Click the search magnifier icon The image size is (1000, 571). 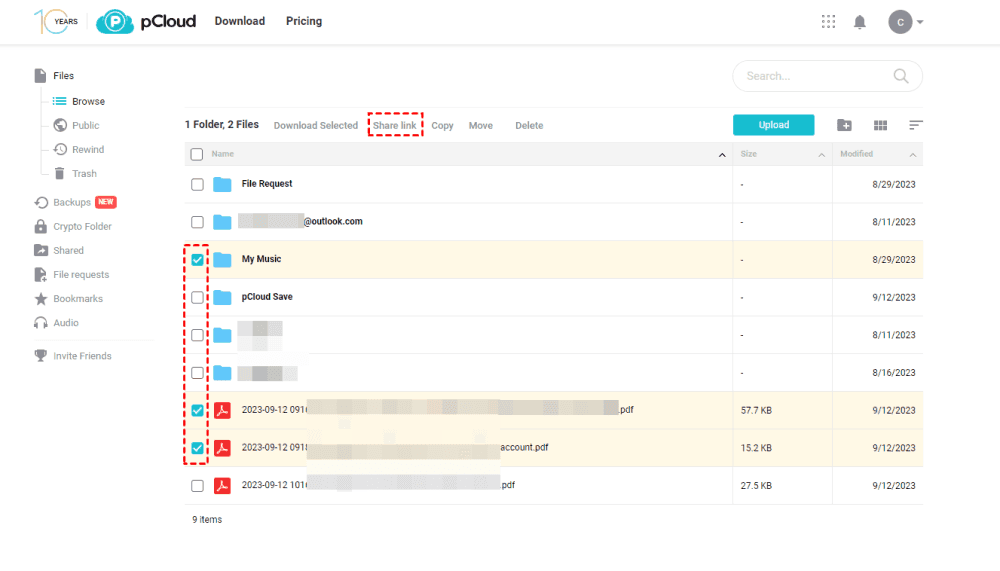tap(901, 76)
